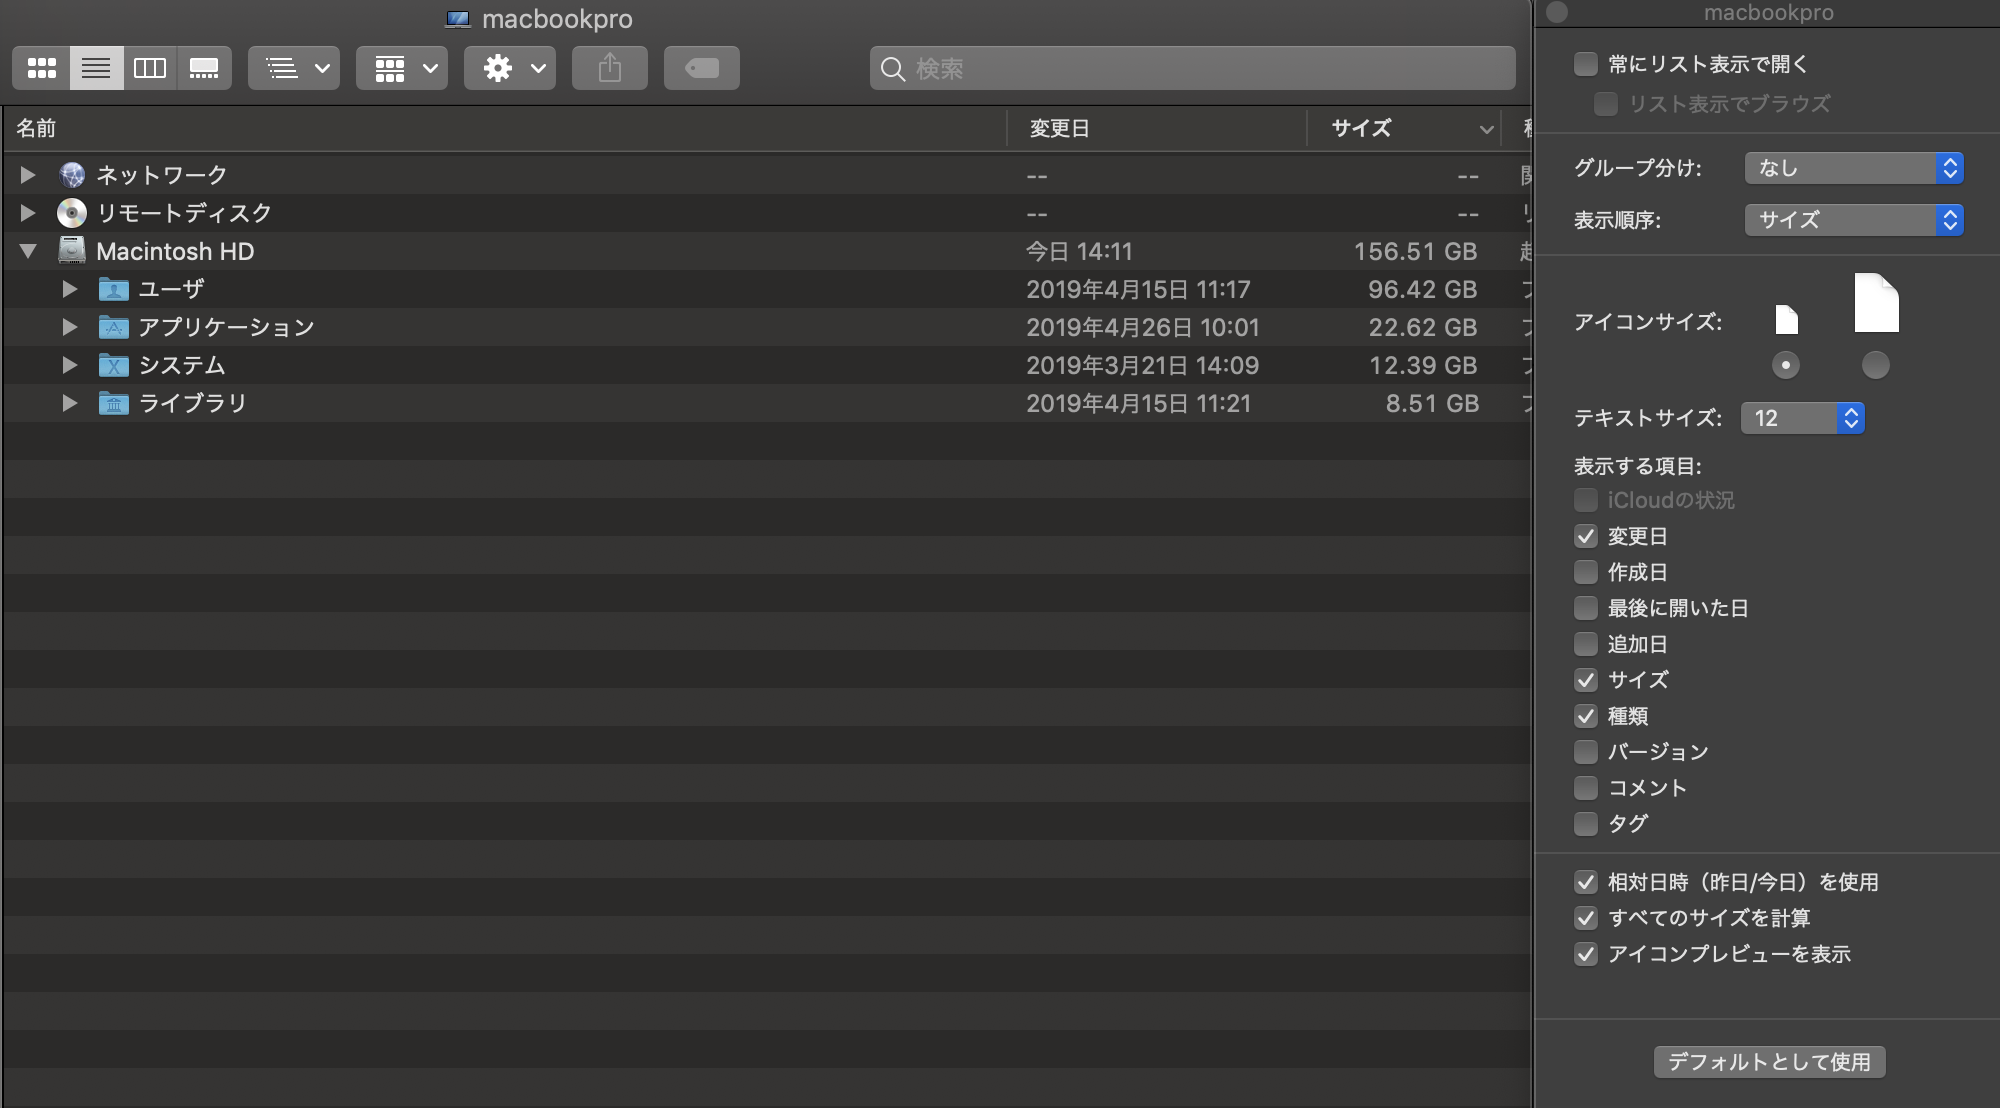
Task: Uncheck すべてのサイズを計算 option
Action: 1586,918
